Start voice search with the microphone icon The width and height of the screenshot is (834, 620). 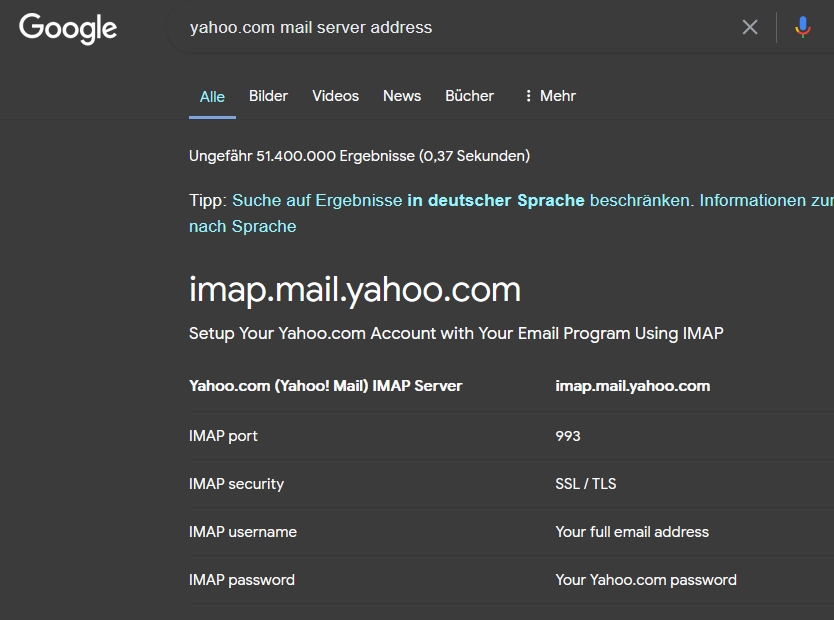pos(802,28)
